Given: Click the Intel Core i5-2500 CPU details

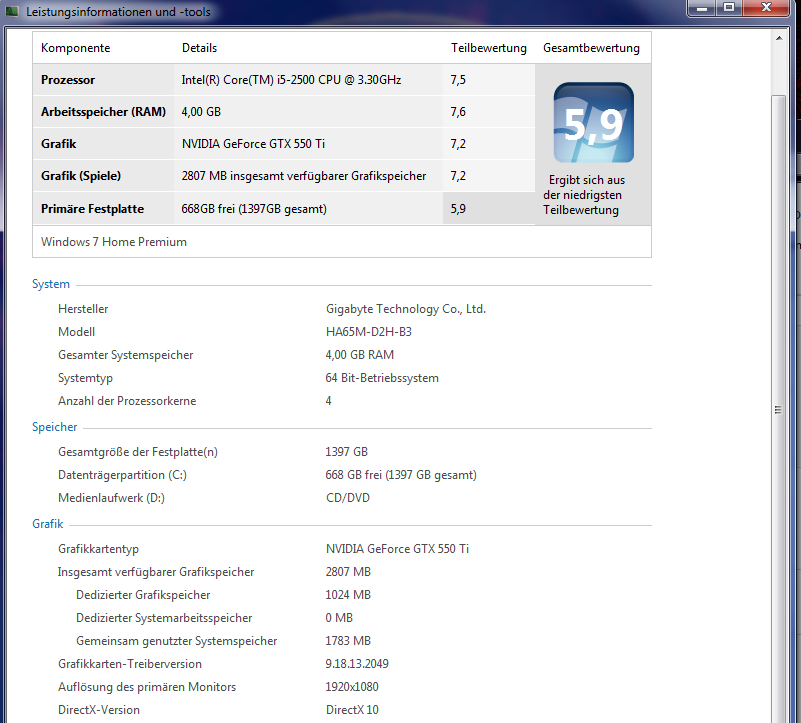Looking at the screenshot, I should coord(291,80).
